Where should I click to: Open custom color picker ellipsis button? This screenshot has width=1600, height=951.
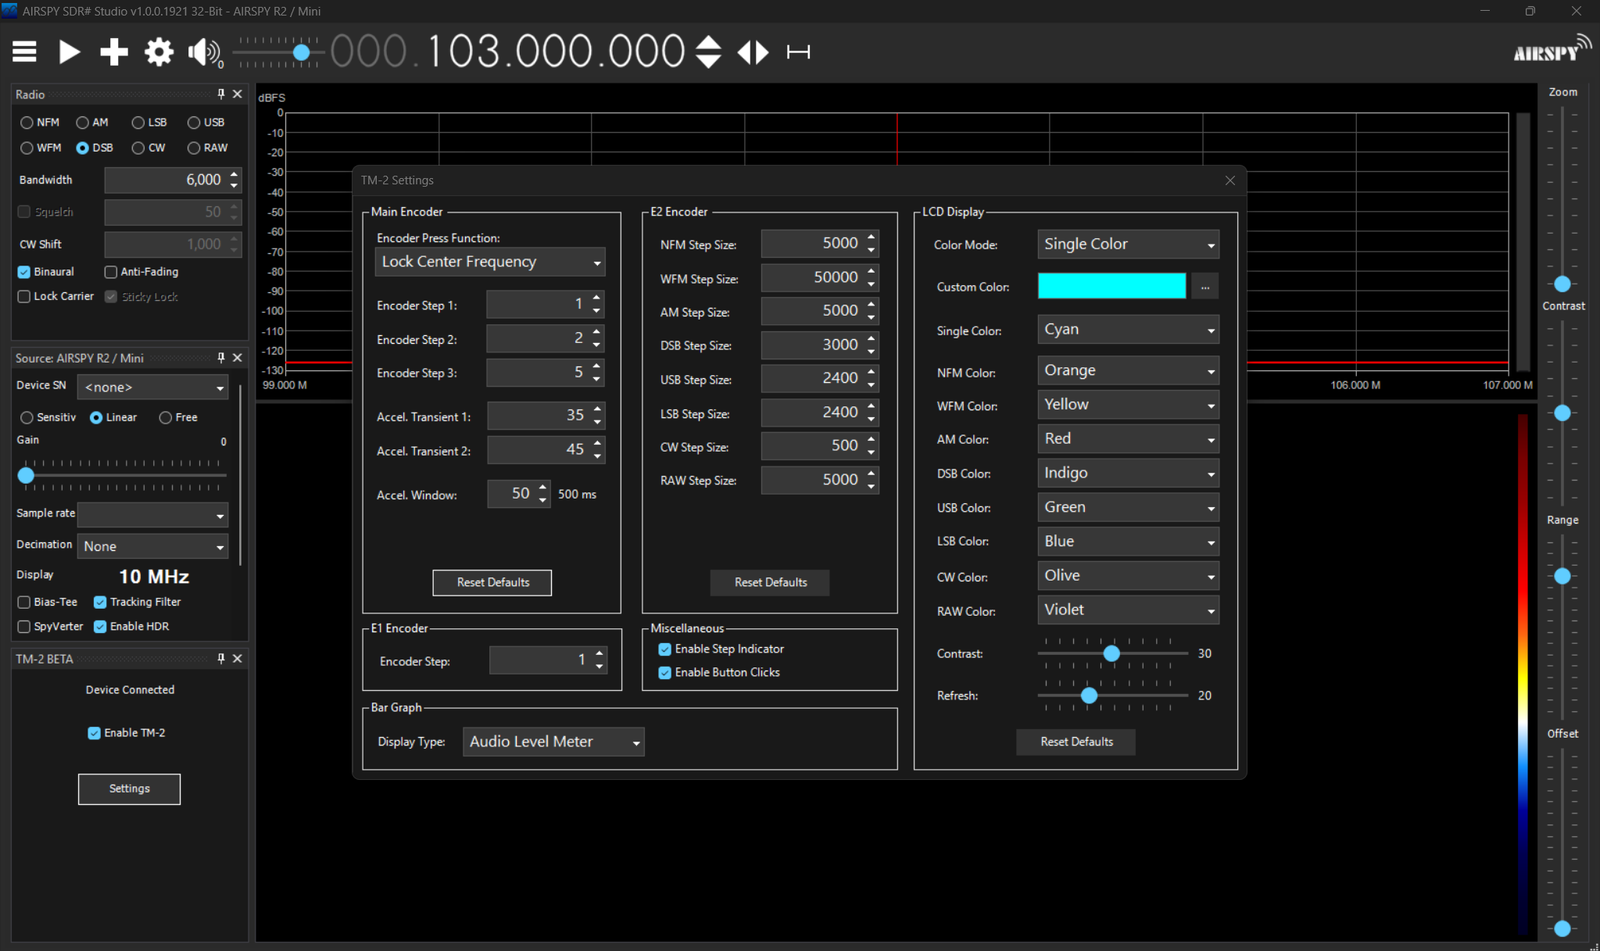[1205, 287]
